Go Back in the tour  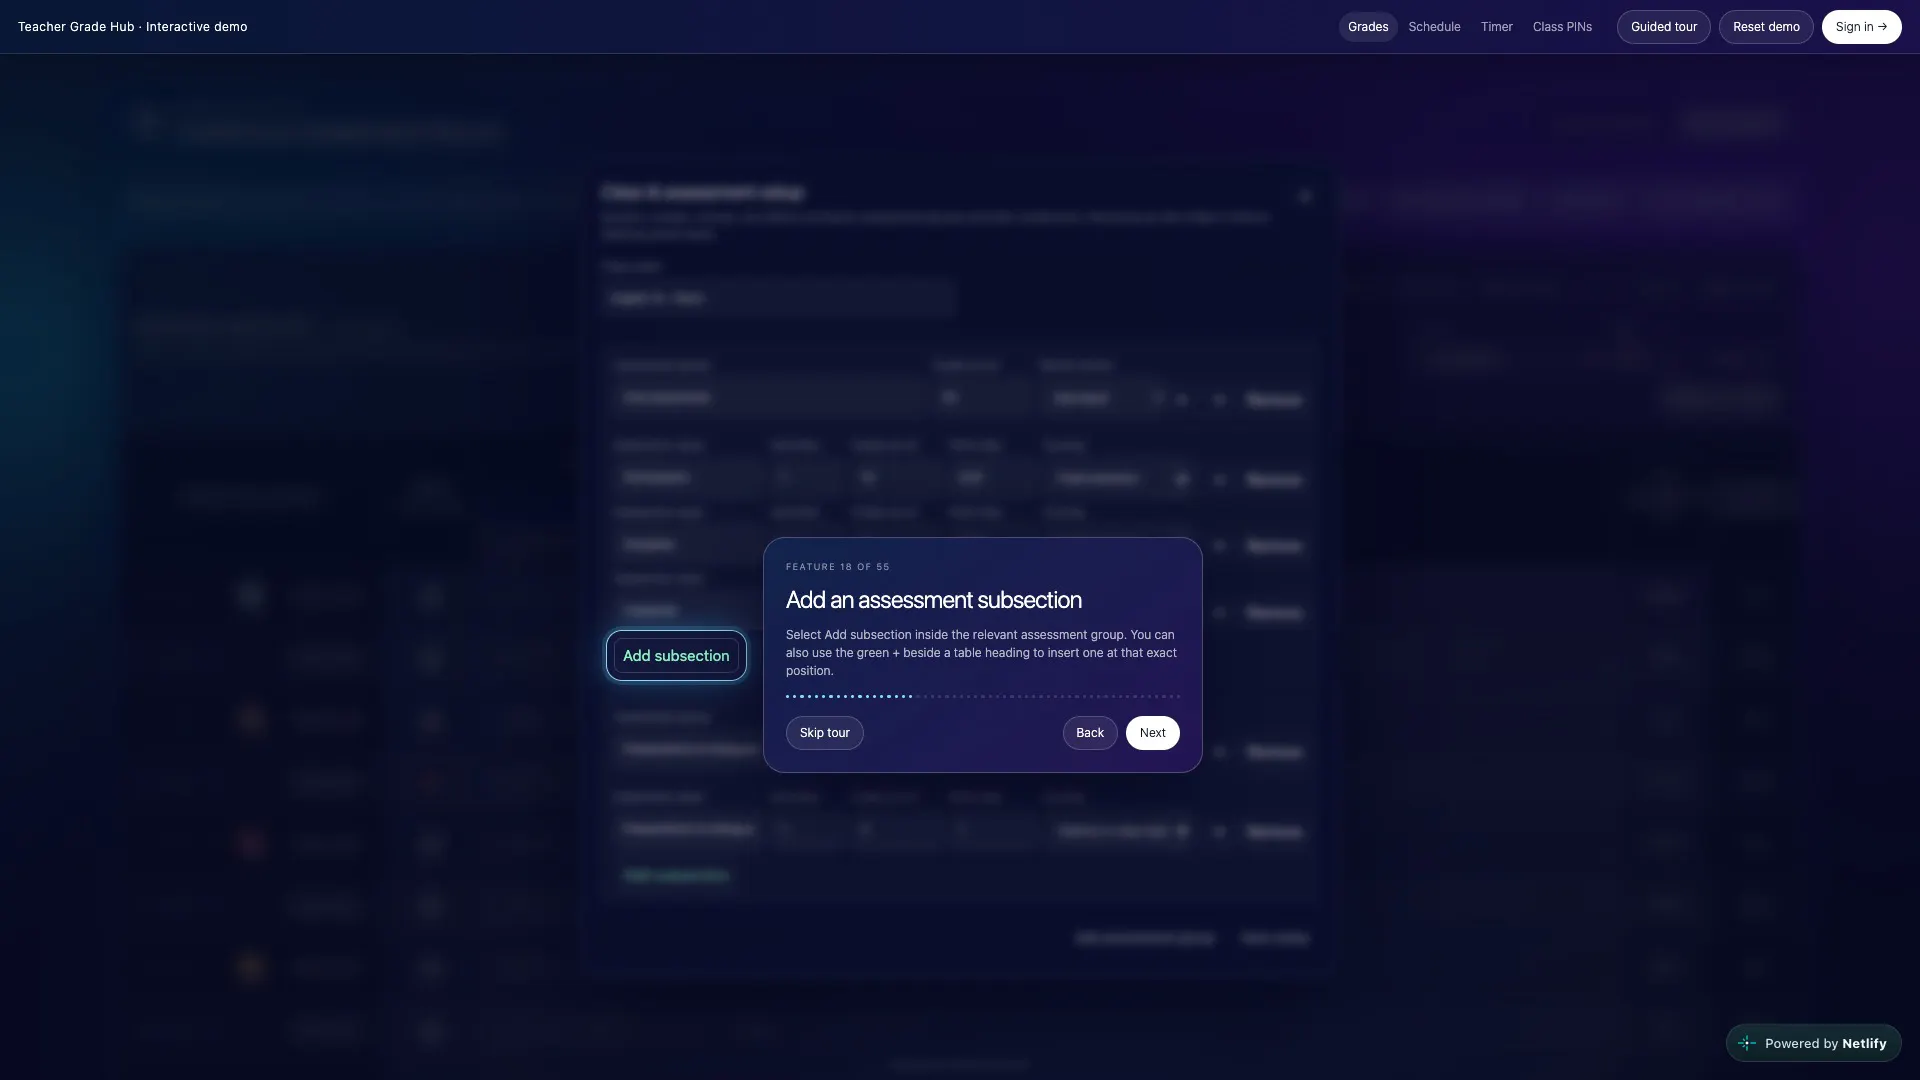click(x=1089, y=733)
